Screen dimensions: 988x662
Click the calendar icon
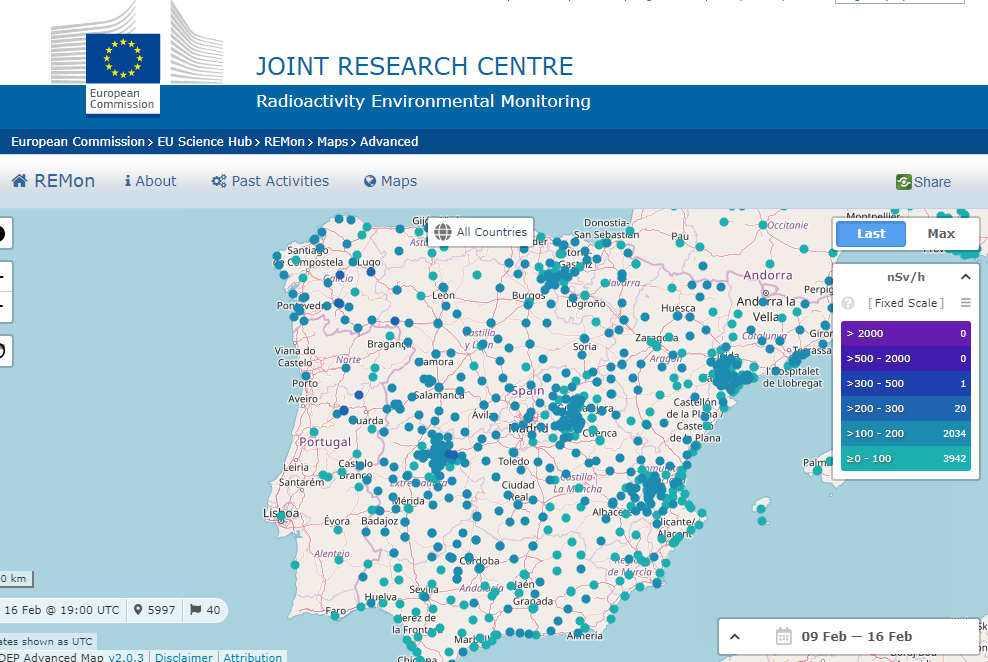tap(783, 636)
